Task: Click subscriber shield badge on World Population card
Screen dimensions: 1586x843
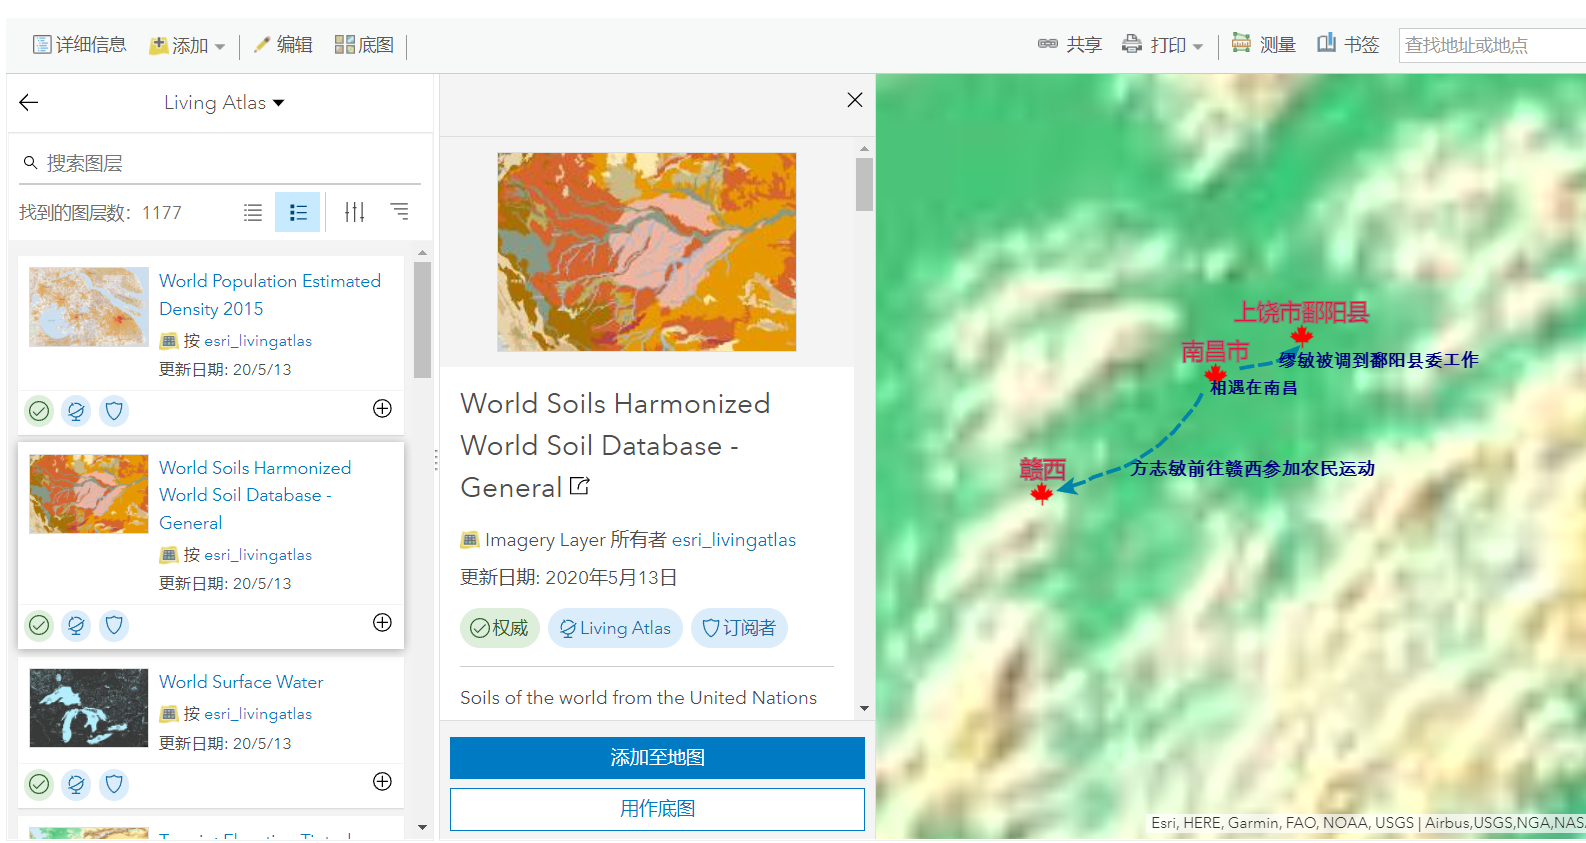Action: pos(114,411)
